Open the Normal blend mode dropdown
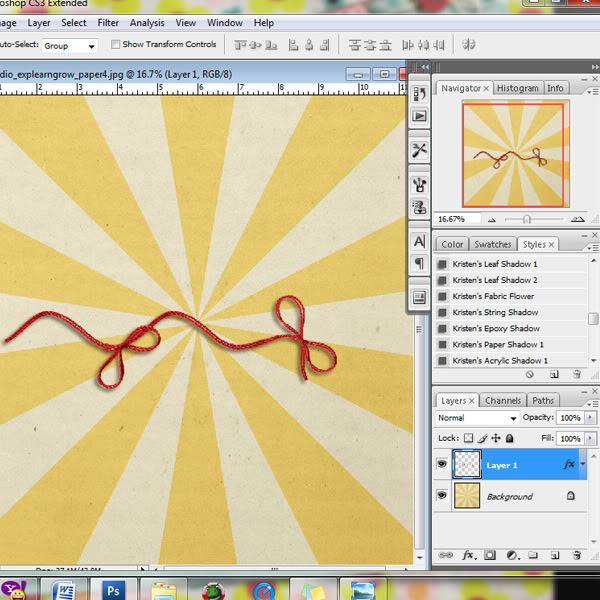600x600 pixels. click(477, 418)
